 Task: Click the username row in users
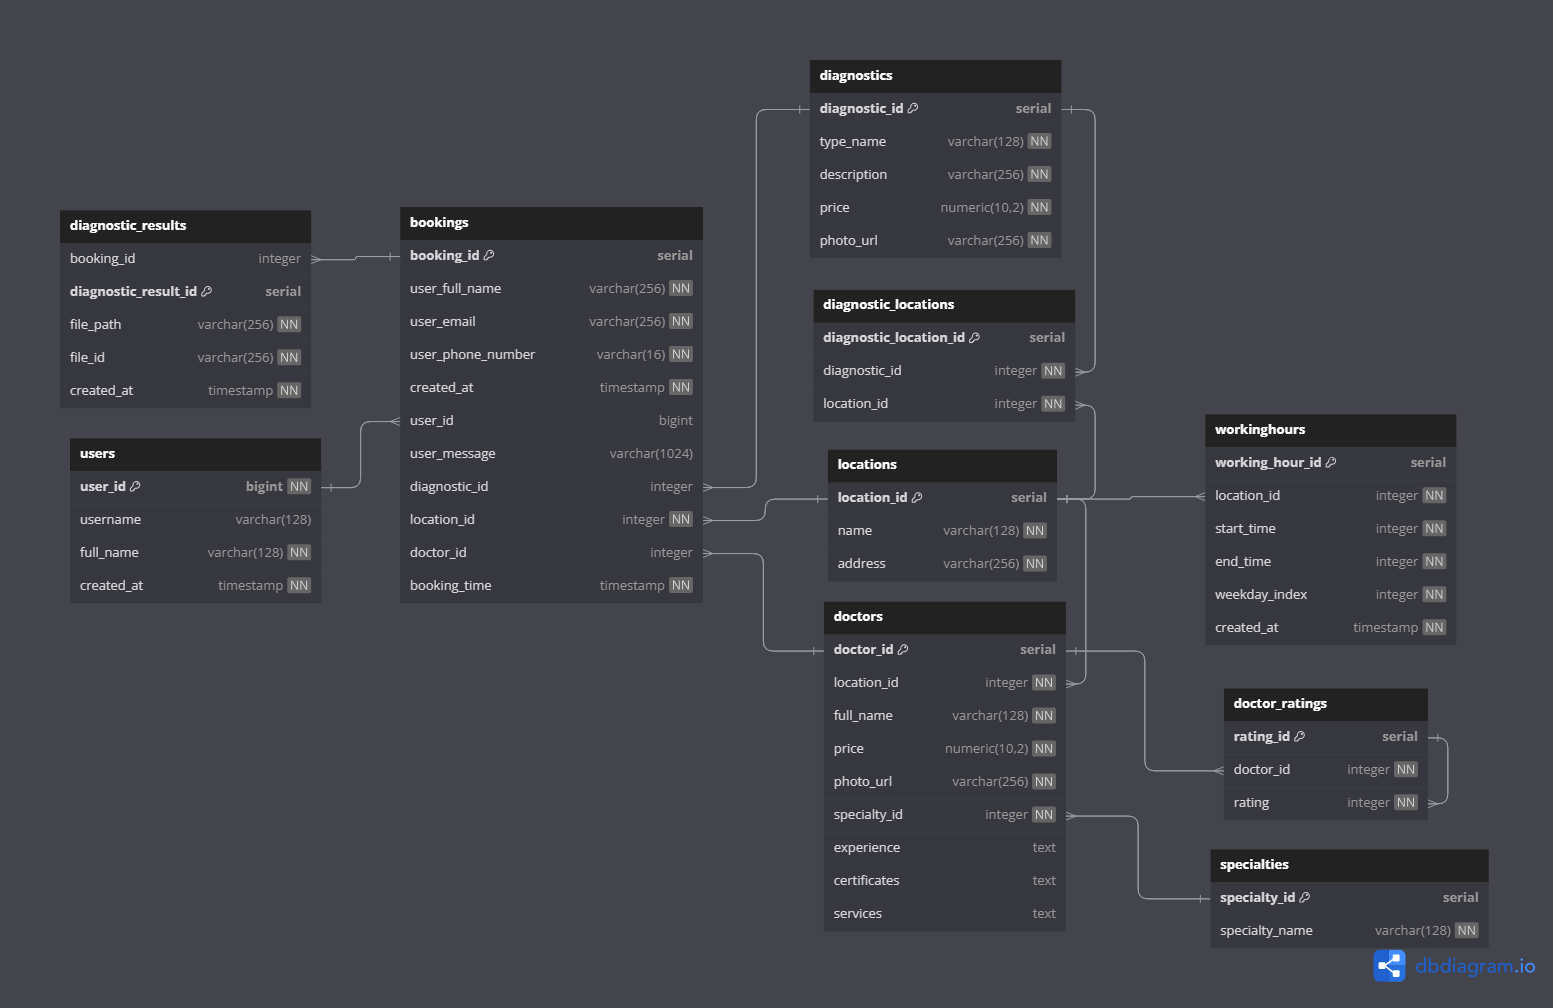(195, 520)
